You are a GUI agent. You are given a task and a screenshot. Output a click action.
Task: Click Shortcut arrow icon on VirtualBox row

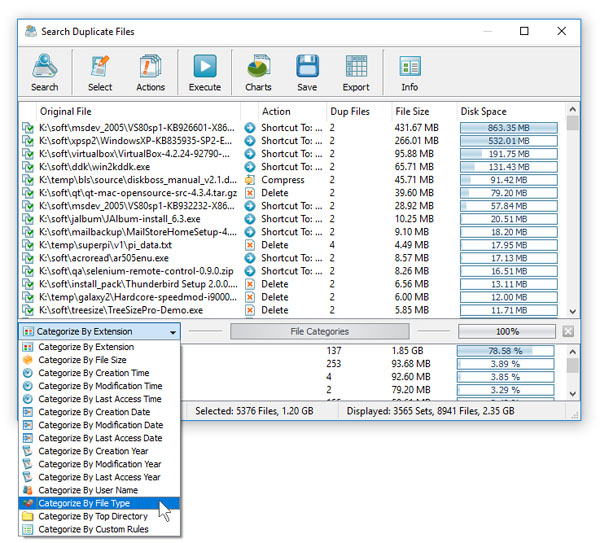tap(250, 154)
